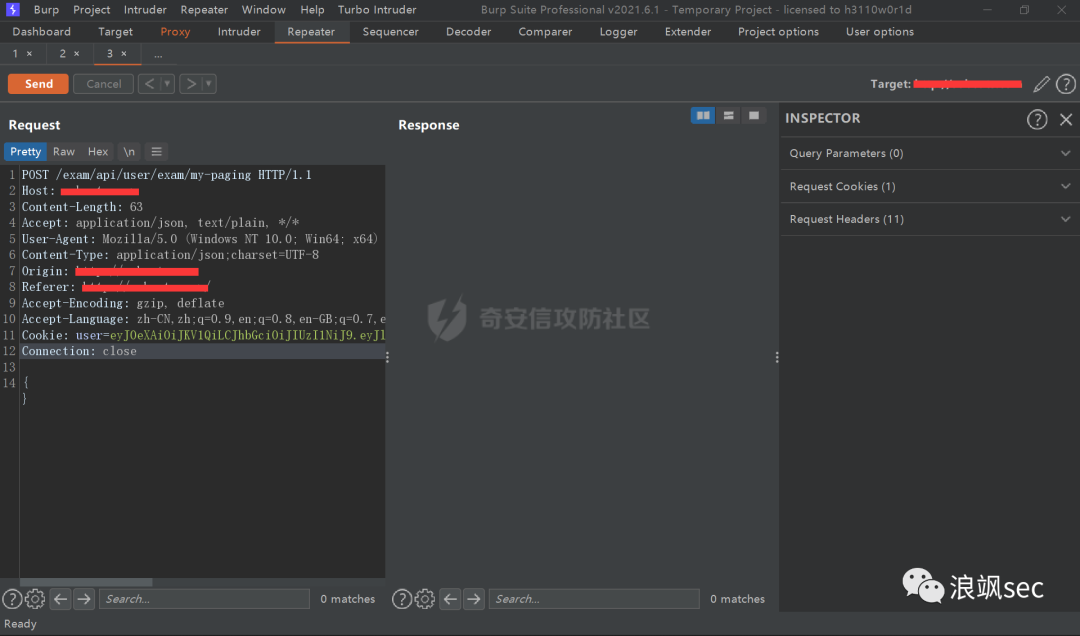1080x636 pixels.
Task: Switch to the Dashboard tab
Action: pyautogui.click(x=41, y=32)
